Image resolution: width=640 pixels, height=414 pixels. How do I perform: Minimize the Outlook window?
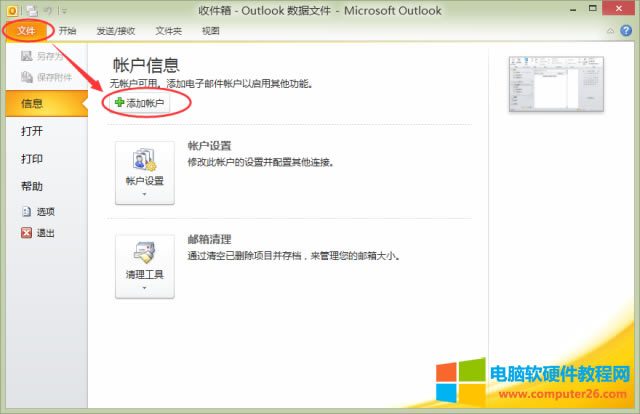point(573,9)
